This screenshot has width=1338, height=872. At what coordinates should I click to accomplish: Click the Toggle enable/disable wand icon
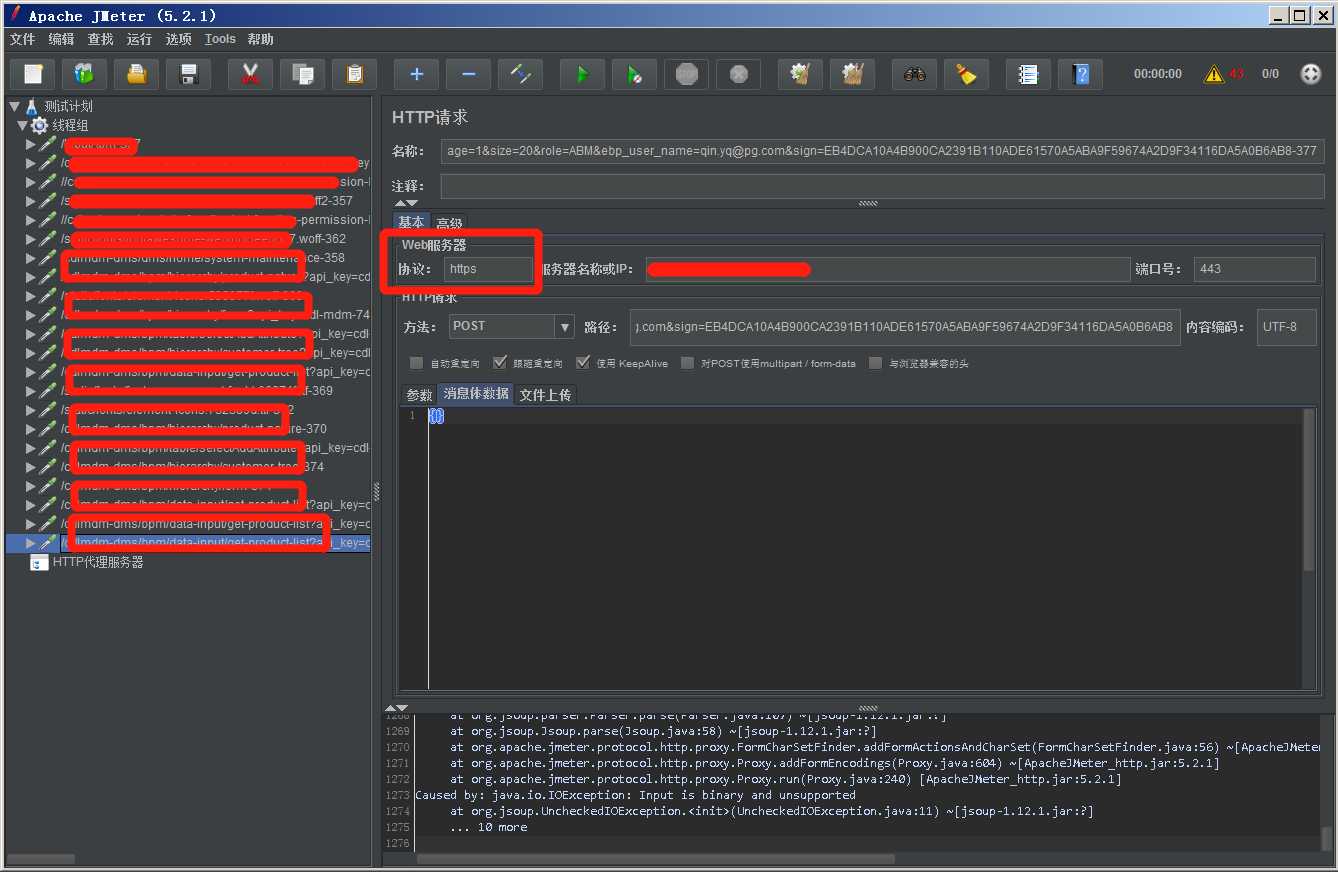(520, 74)
